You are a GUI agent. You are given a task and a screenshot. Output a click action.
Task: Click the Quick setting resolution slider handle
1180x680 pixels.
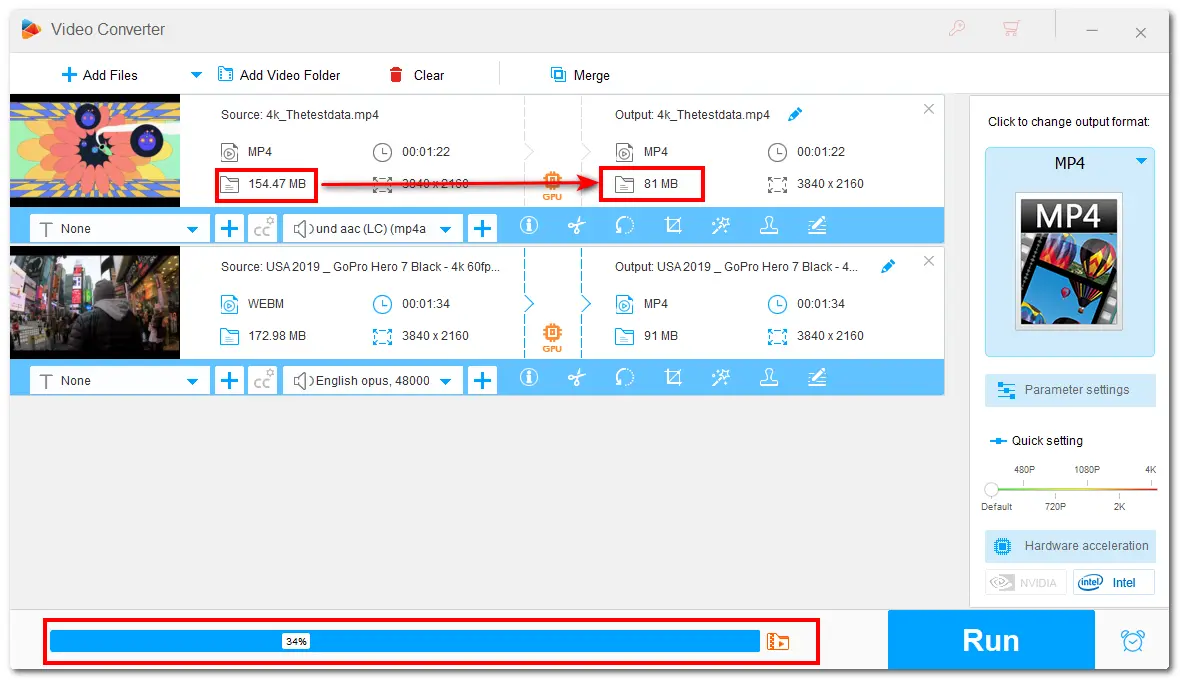click(x=992, y=490)
